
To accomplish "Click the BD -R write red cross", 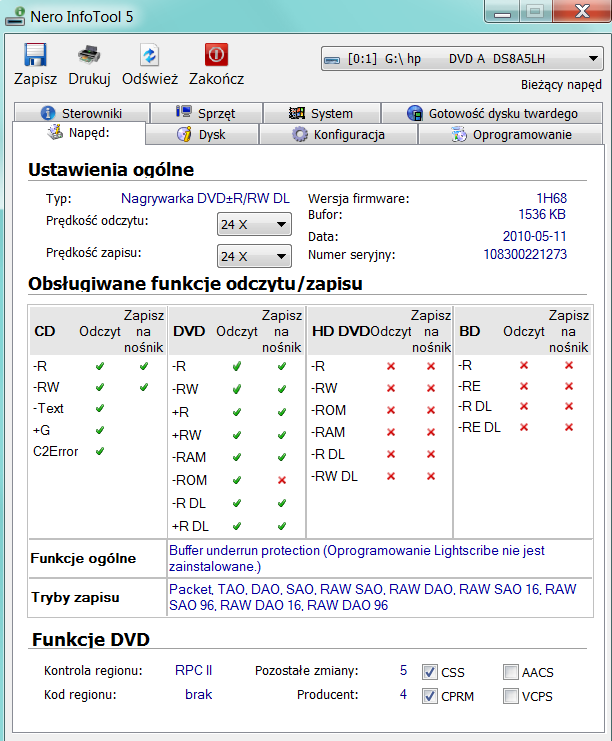I will [x=569, y=365].
